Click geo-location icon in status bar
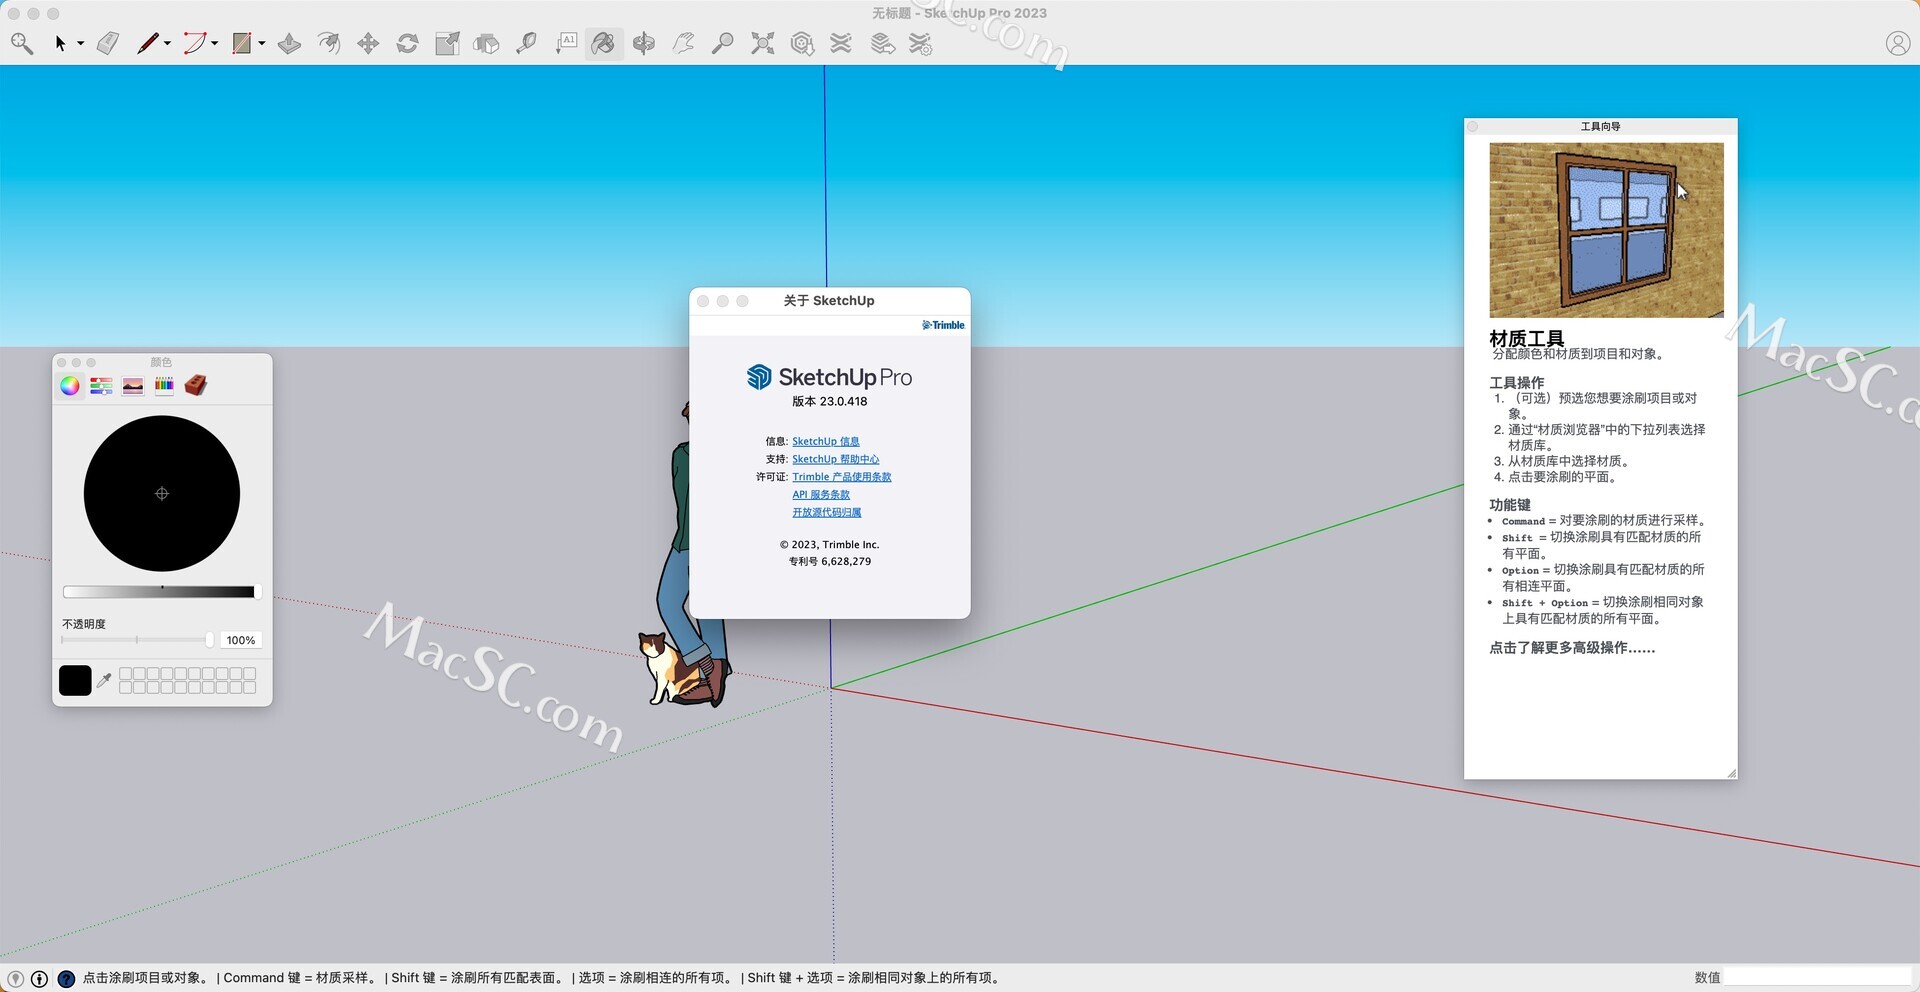This screenshot has width=1920, height=992. tap(15, 979)
